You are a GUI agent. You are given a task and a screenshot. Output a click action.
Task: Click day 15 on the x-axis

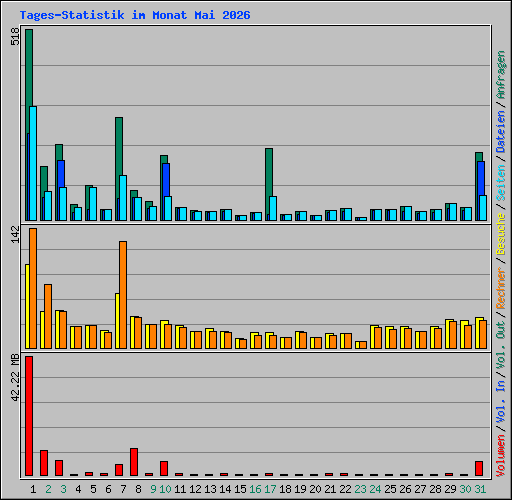(240, 489)
